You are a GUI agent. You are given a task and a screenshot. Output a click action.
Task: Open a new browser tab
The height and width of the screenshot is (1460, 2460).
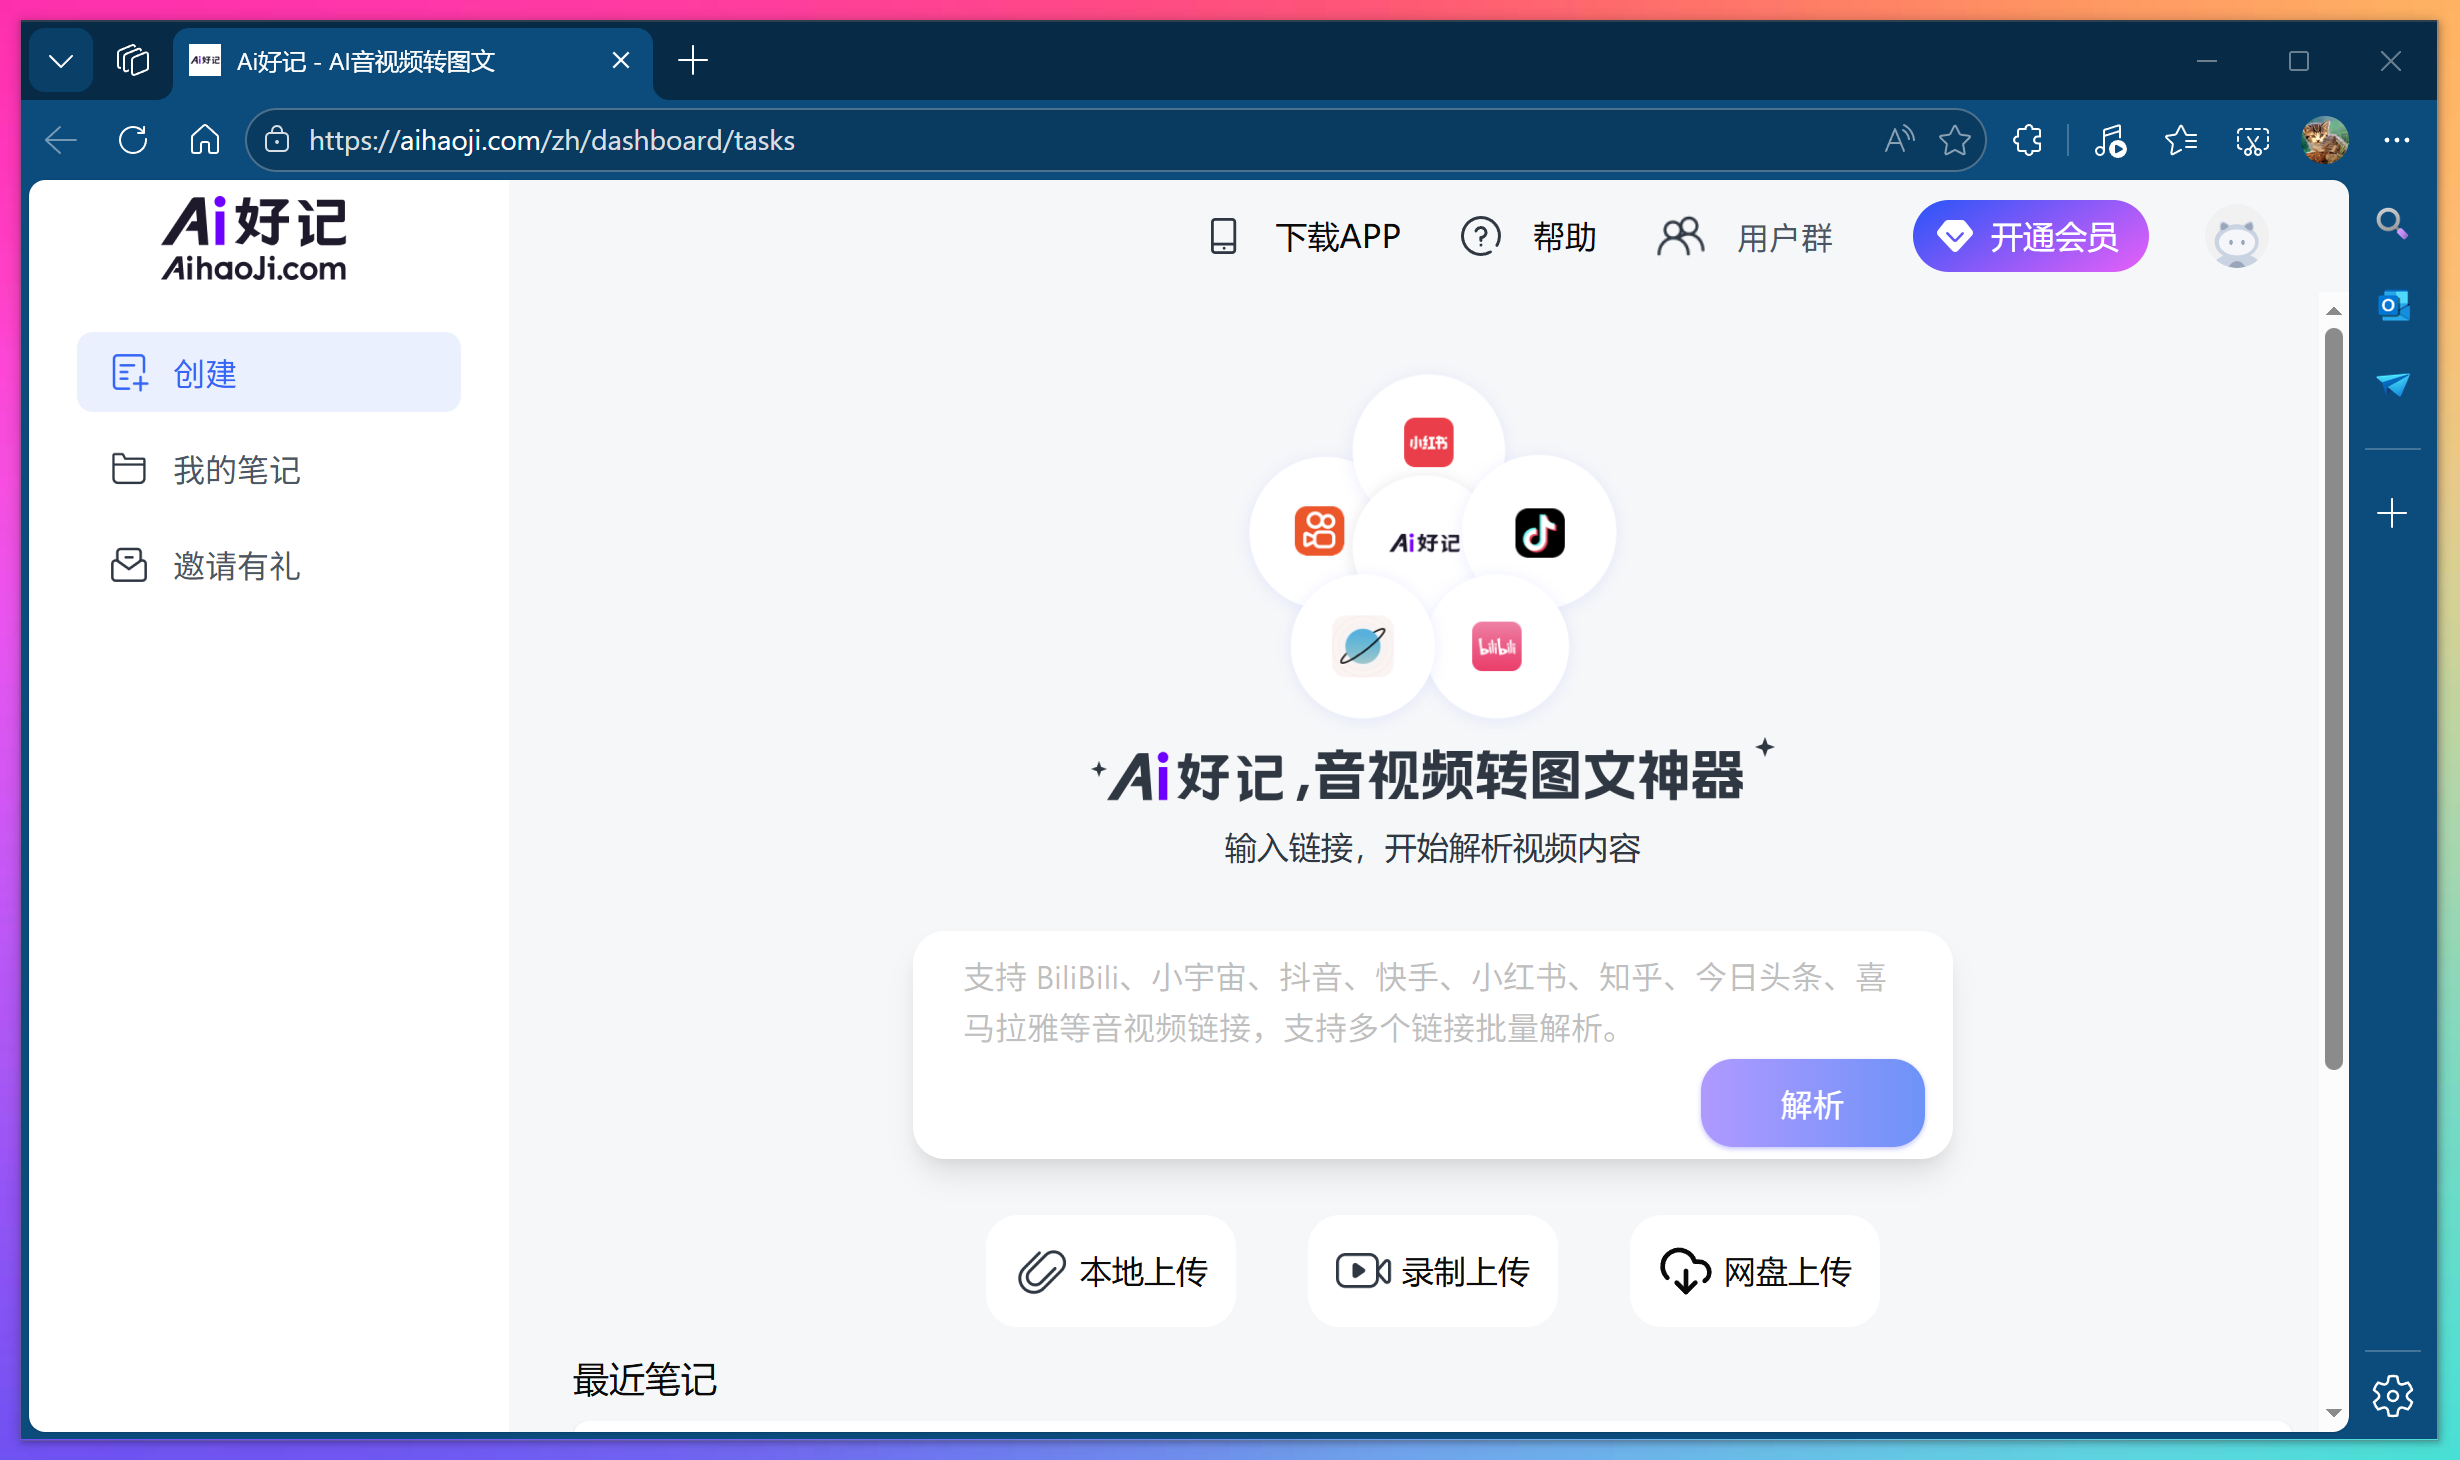(x=693, y=61)
